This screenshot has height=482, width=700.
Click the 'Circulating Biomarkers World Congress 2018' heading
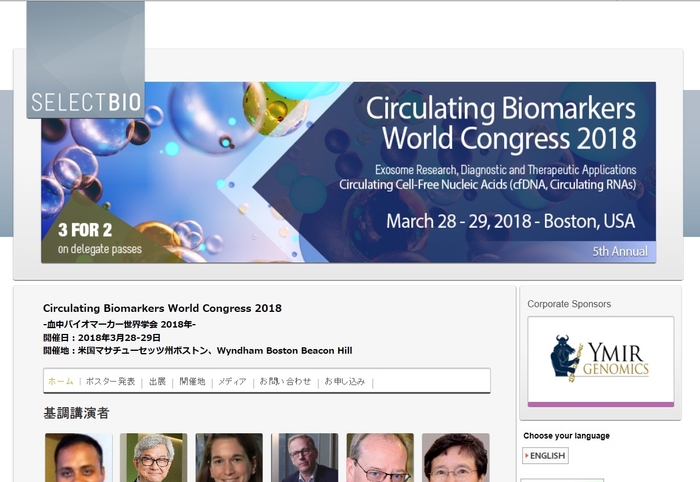pos(162,308)
